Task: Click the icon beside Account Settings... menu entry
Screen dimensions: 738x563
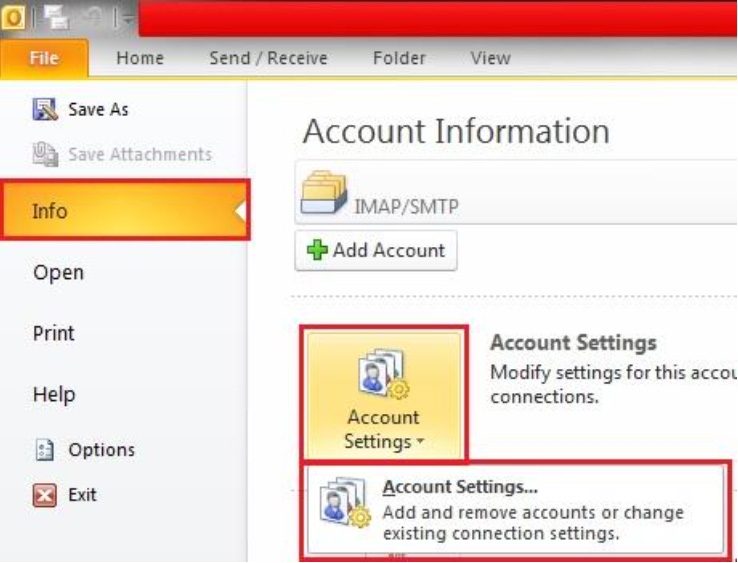Action: click(x=344, y=502)
